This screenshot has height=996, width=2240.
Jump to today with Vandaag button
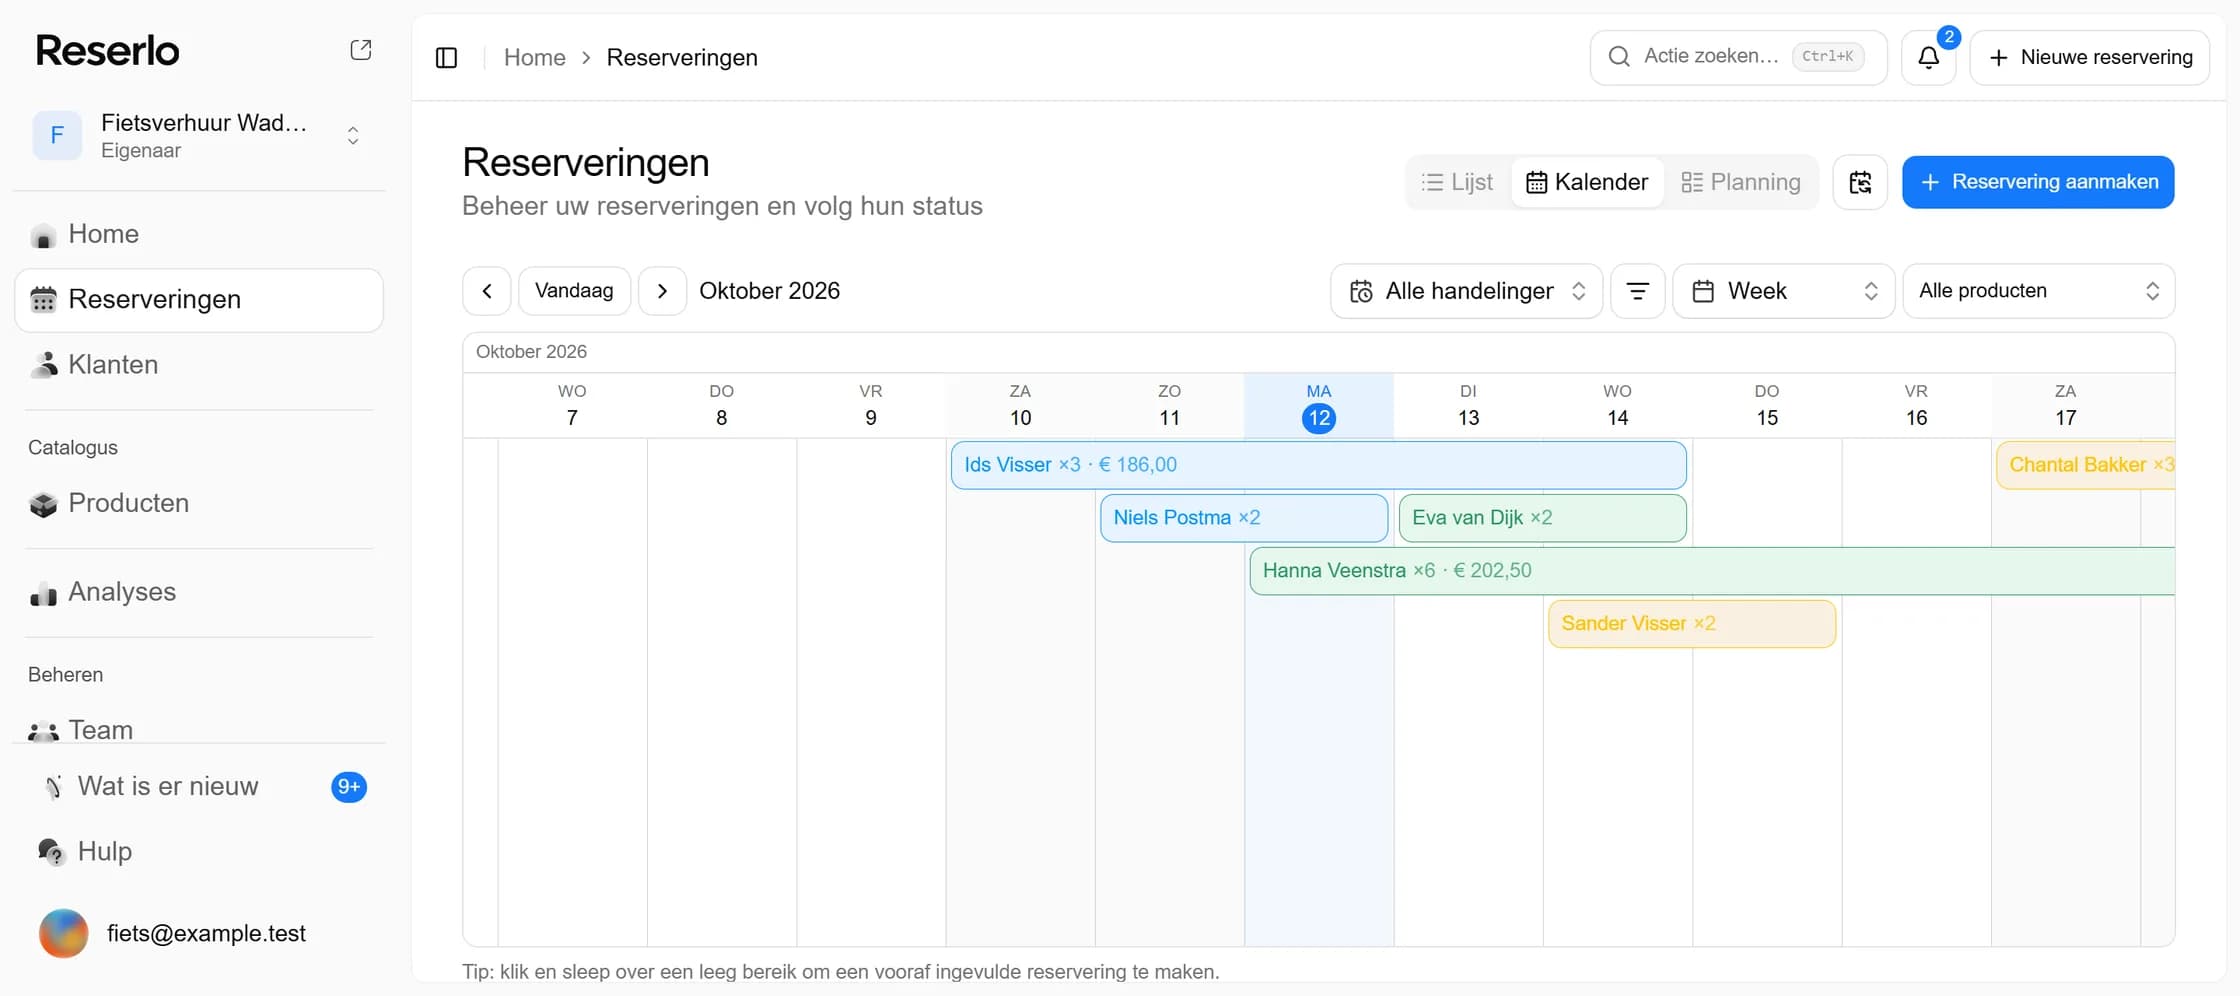[574, 291]
